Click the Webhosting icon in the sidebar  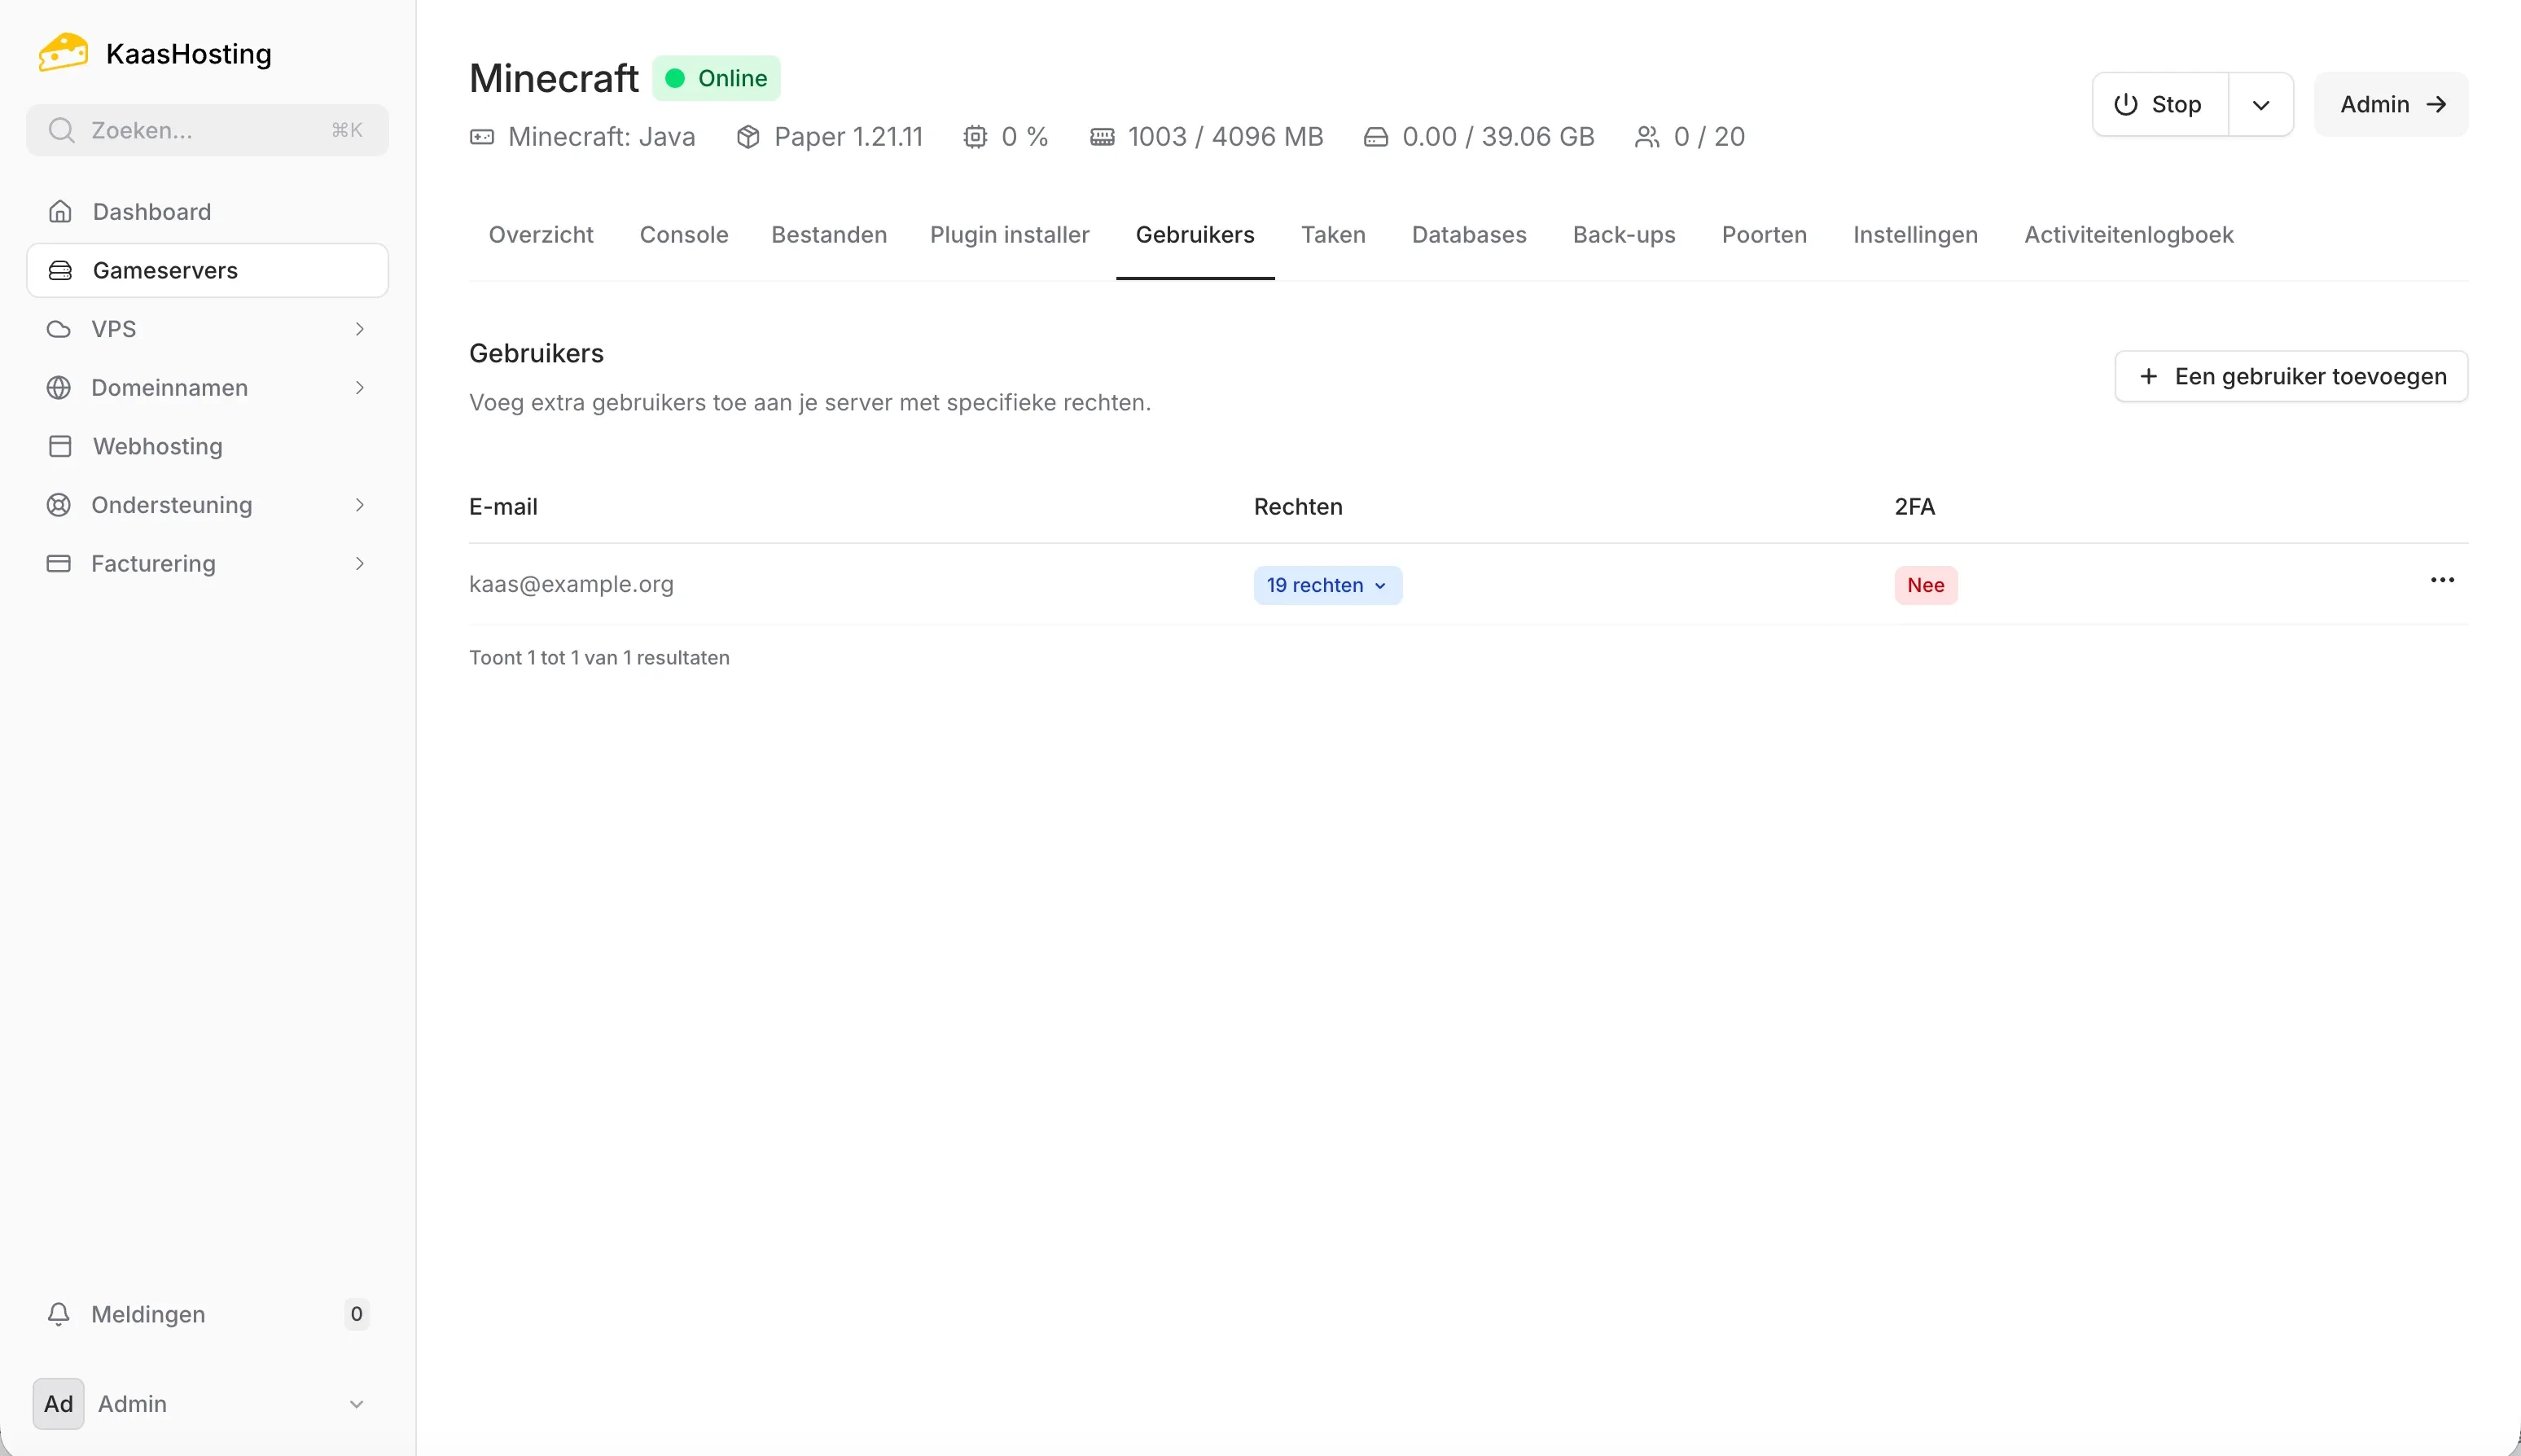pos(59,446)
